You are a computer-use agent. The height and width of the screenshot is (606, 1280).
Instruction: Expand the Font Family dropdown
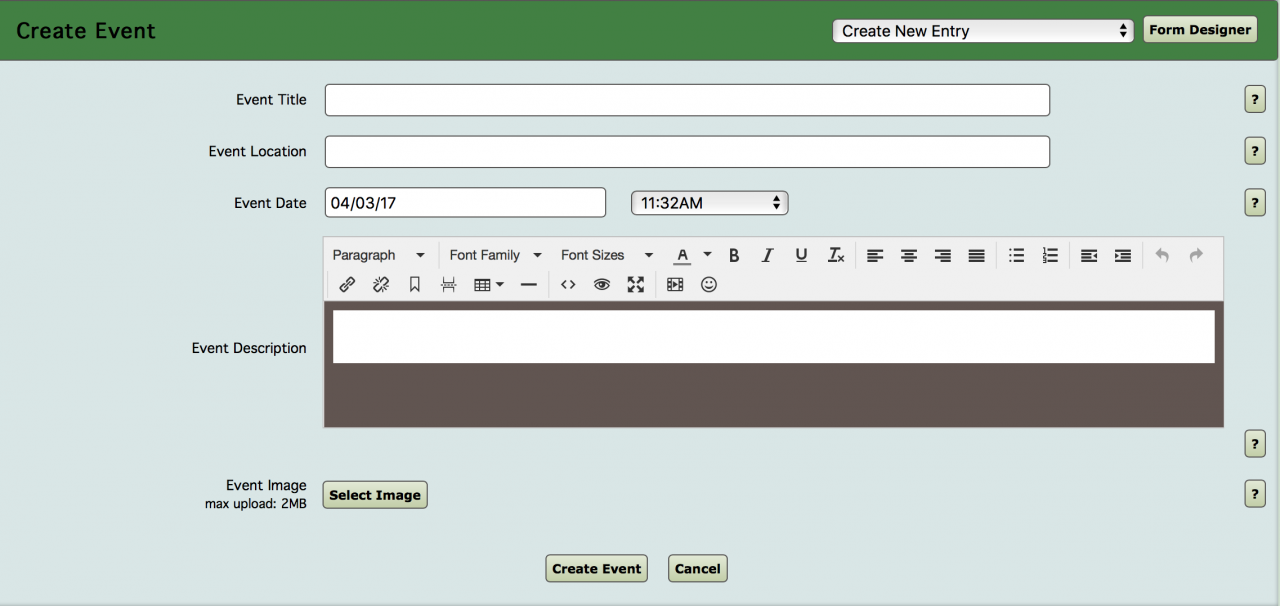tap(495, 255)
